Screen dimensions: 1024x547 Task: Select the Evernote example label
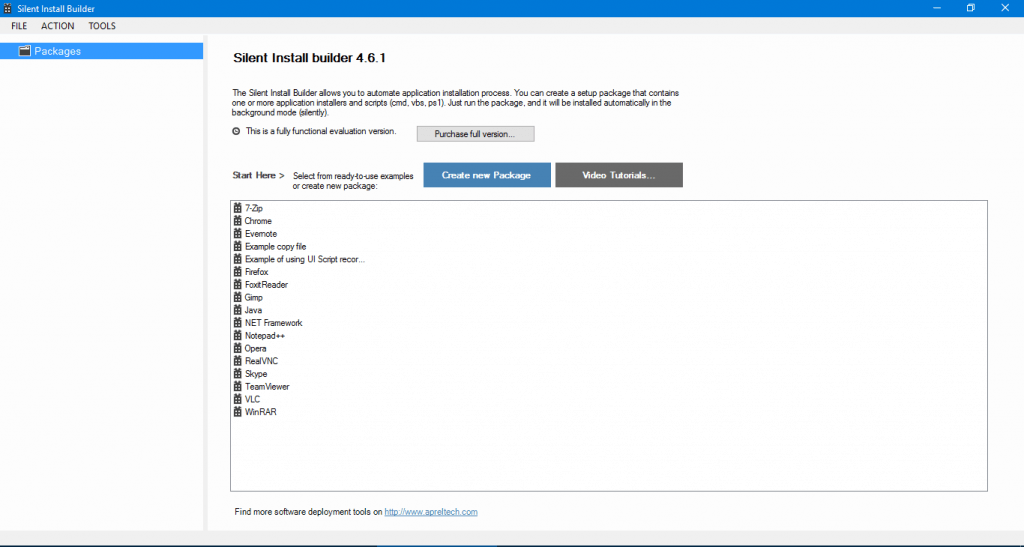[261, 234]
